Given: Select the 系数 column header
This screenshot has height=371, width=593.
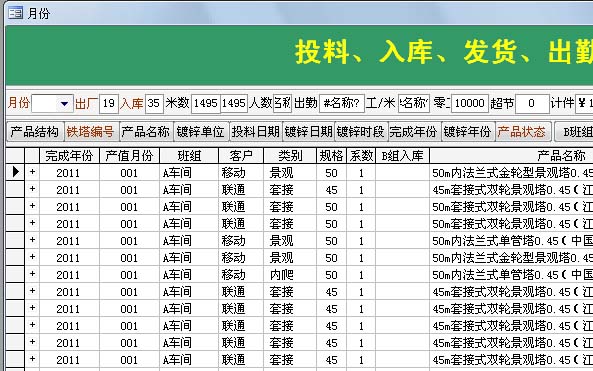Looking at the screenshot, I should point(361,155).
